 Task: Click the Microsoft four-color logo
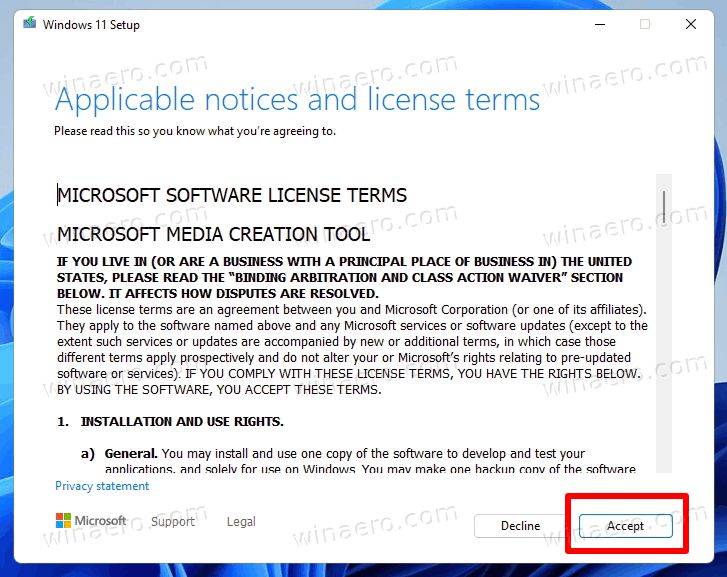(63, 520)
